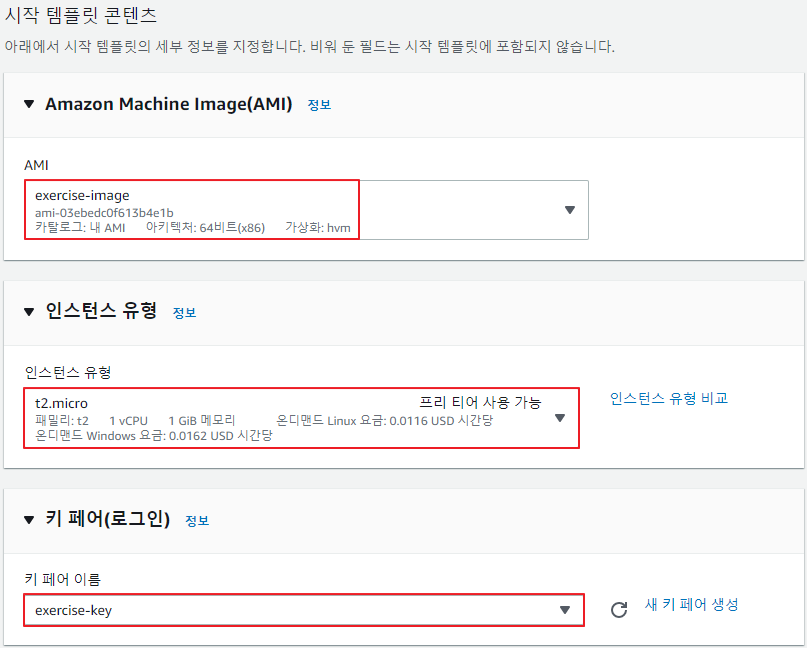Open the t2.micro instance type dropdown

click(x=302, y=418)
